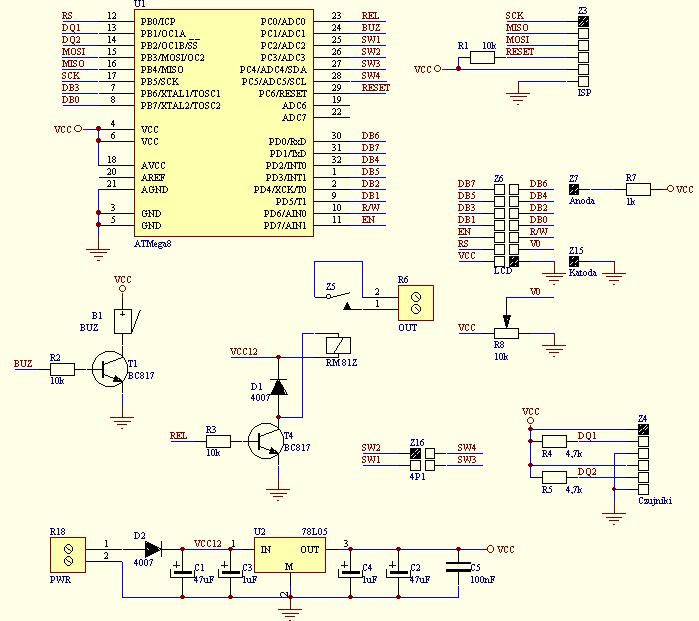
Task: Click the Z15 Katoda pad
Action: [x=574, y=261]
